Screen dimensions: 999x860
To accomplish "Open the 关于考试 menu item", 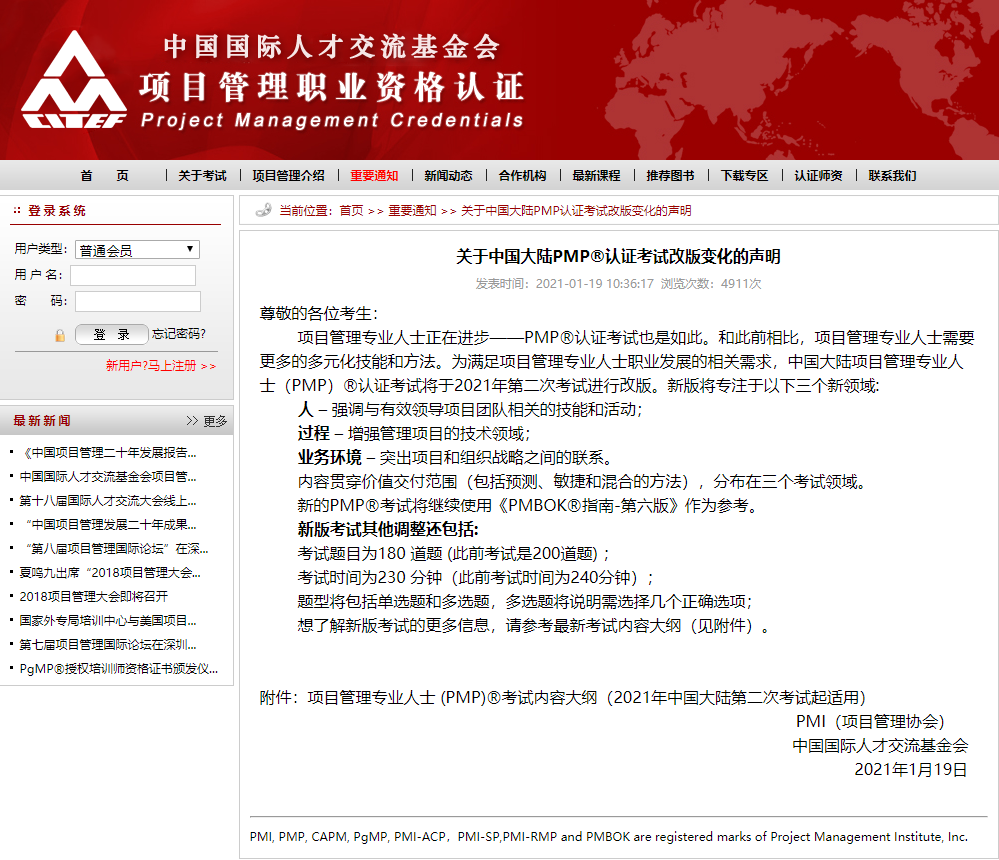I will (202, 176).
